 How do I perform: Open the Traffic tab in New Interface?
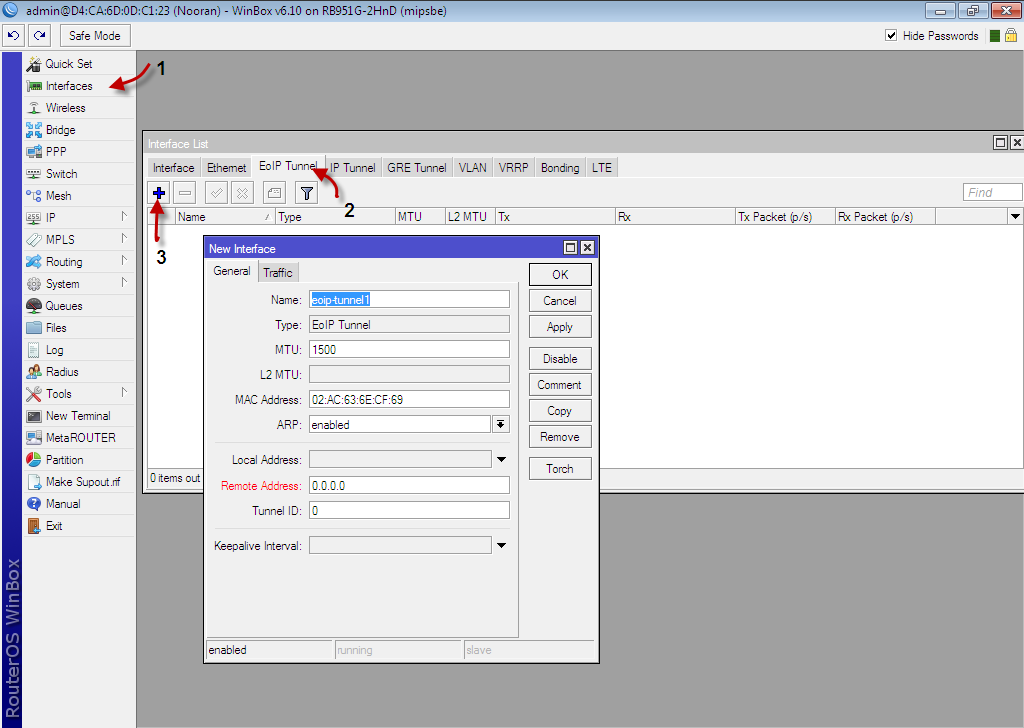click(x=278, y=273)
